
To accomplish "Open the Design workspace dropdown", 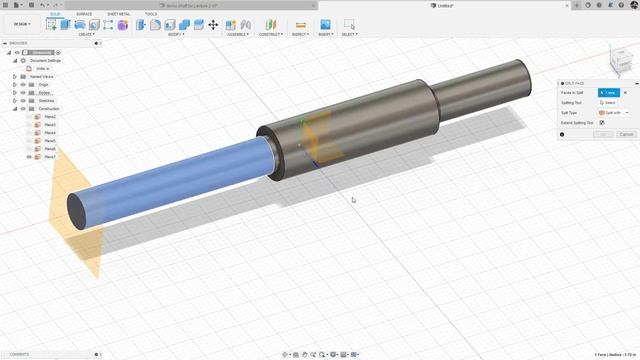I will [x=22, y=24].
